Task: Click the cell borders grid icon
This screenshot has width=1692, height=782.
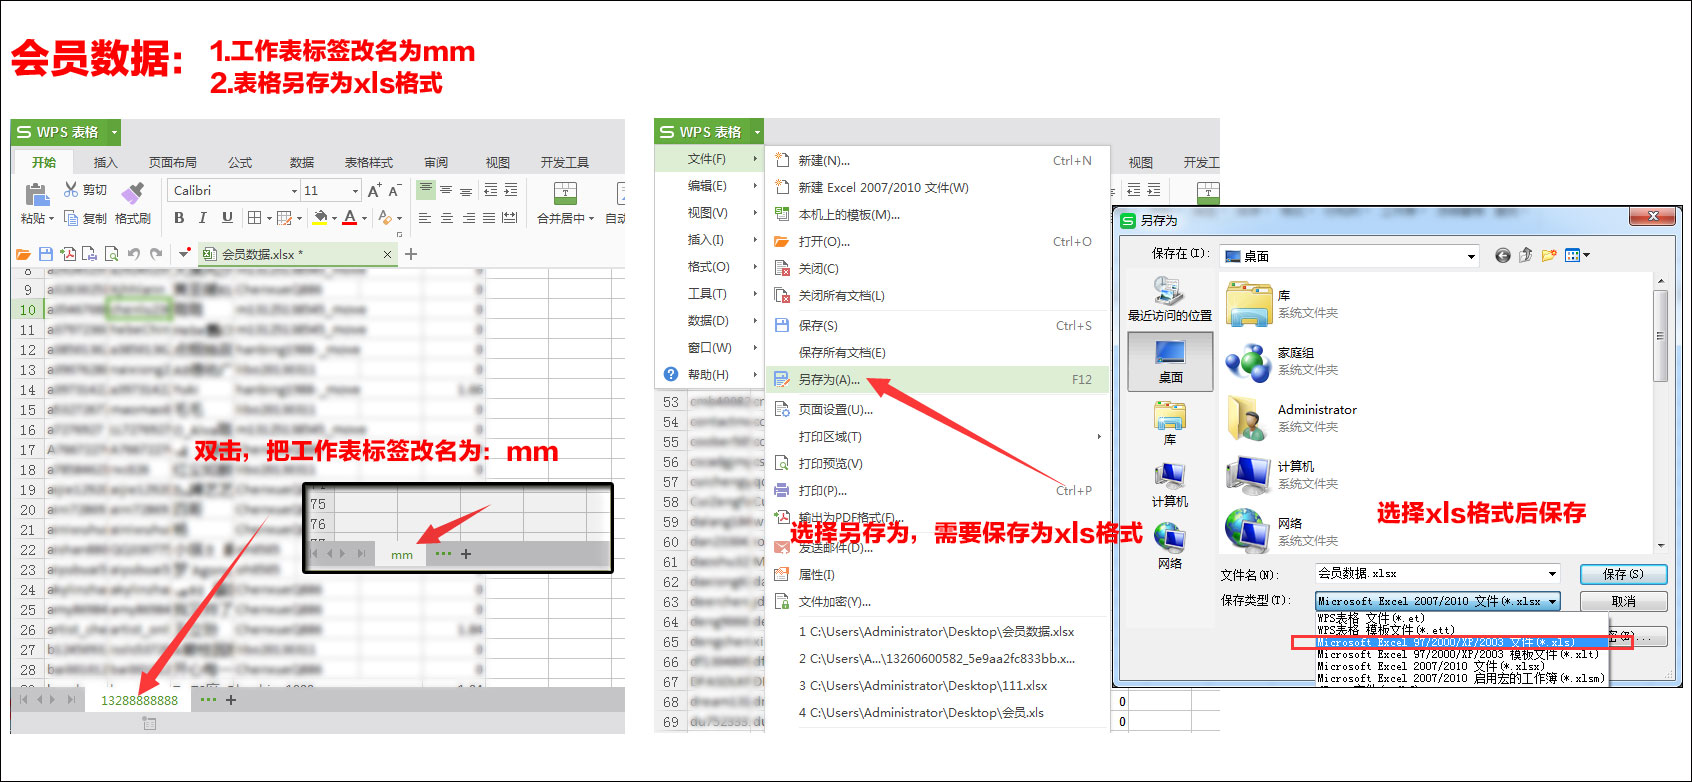Action: pyautogui.click(x=255, y=218)
